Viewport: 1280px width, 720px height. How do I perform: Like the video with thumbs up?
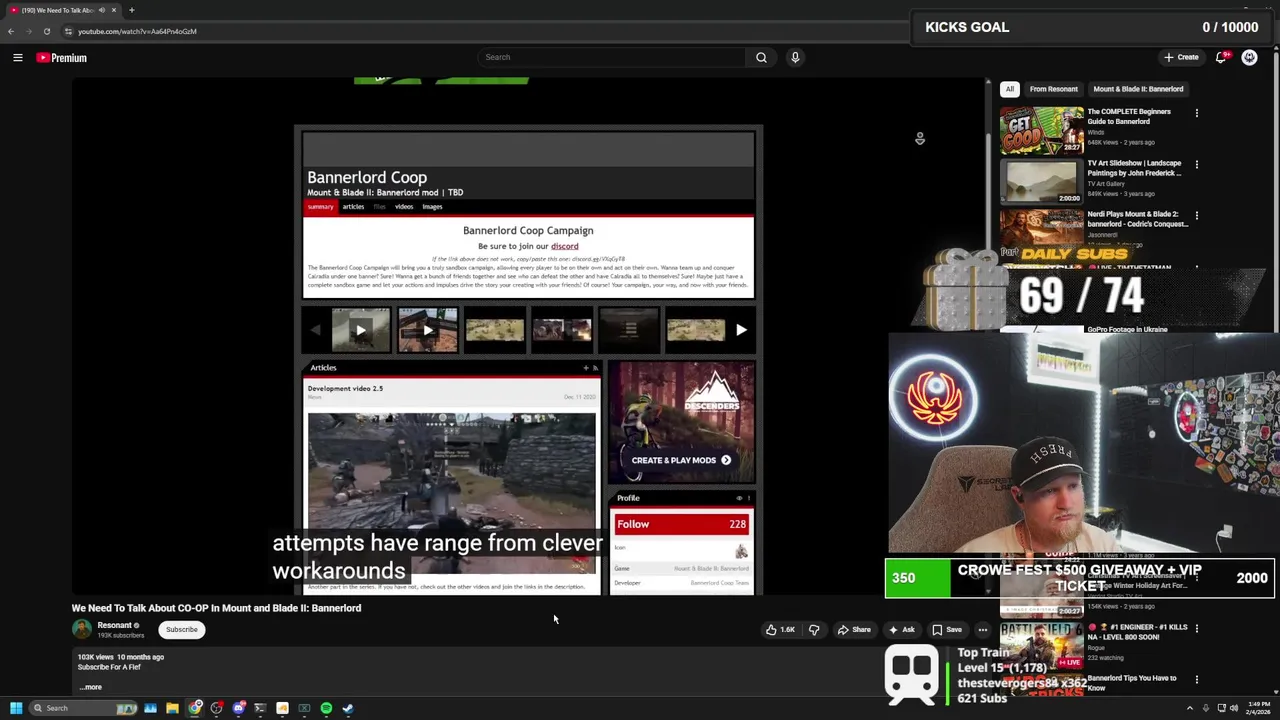point(780,630)
